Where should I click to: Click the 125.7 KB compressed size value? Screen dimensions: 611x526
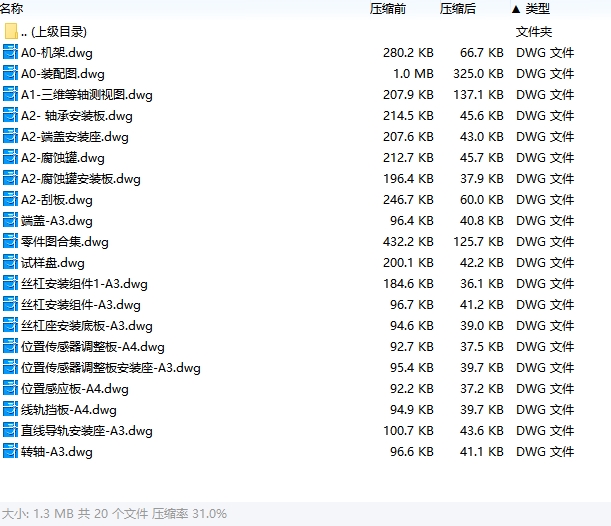[478, 242]
